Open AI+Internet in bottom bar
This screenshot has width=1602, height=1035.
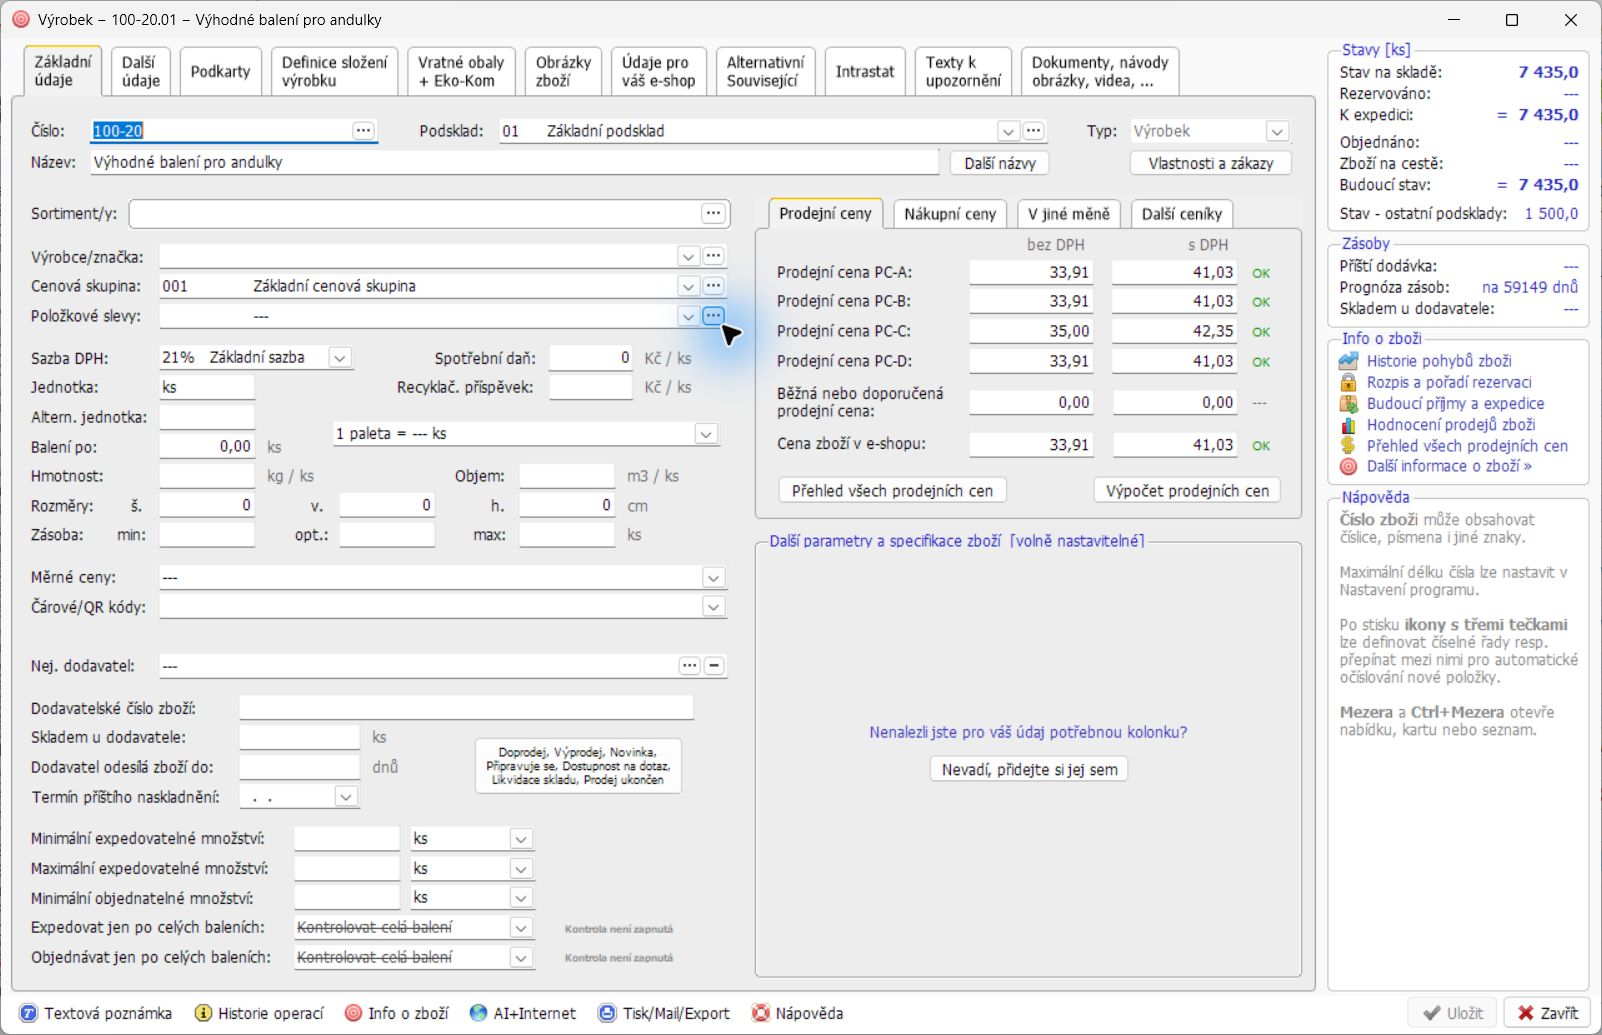click(523, 1013)
